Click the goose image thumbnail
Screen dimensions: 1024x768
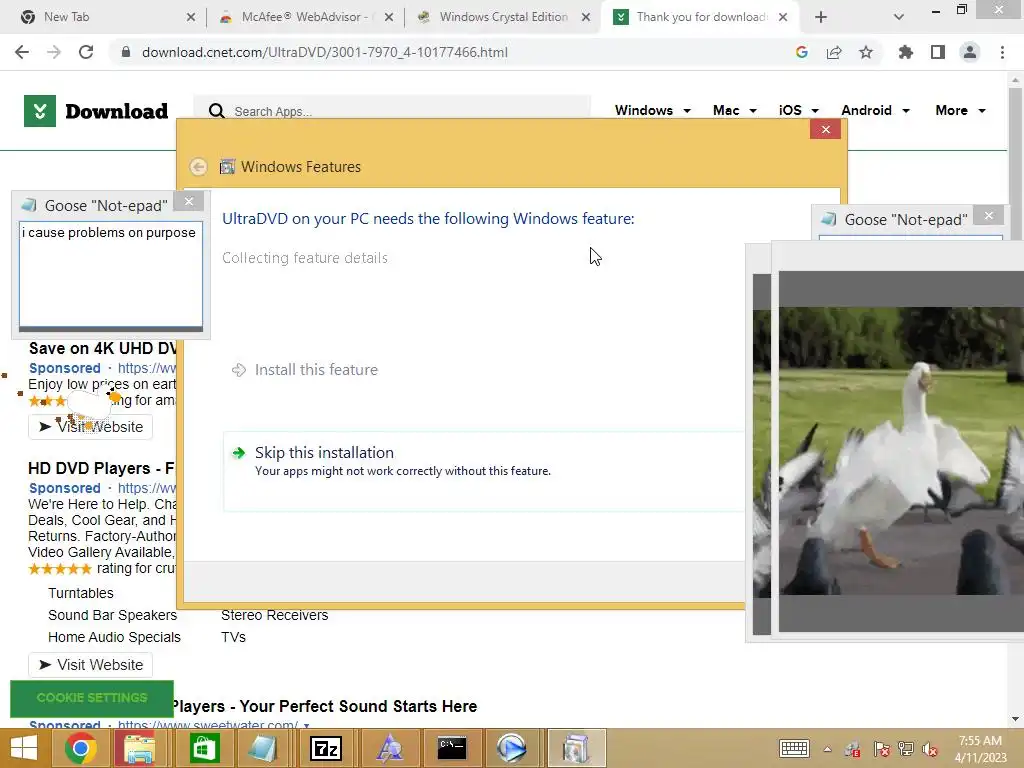(x=901, y=451)
